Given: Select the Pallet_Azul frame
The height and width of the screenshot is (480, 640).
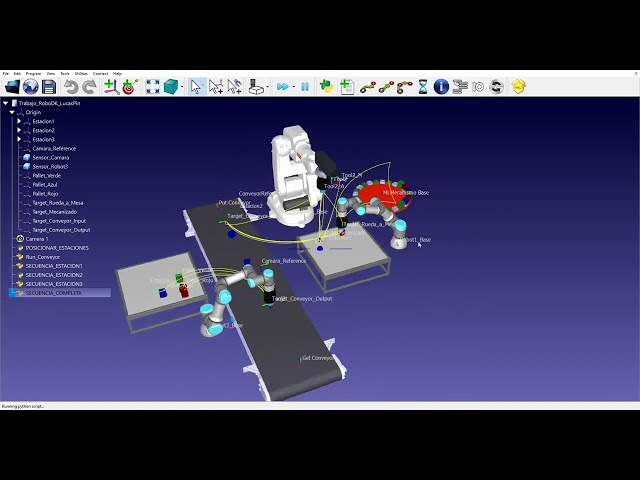Looking at the screenshot, I should 45,184.
